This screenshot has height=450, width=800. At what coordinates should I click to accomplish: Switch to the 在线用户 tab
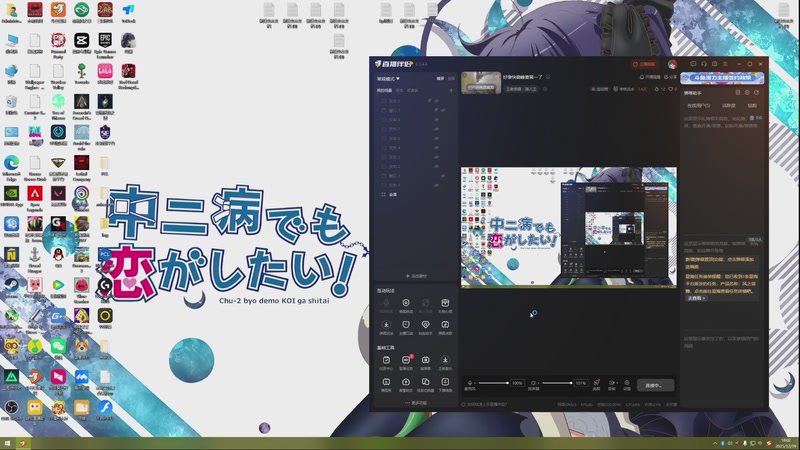[698, 106]
